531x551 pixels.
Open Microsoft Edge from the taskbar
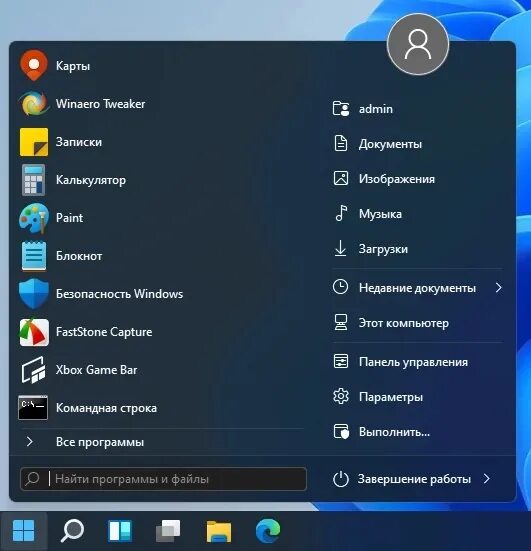[268, 531]
